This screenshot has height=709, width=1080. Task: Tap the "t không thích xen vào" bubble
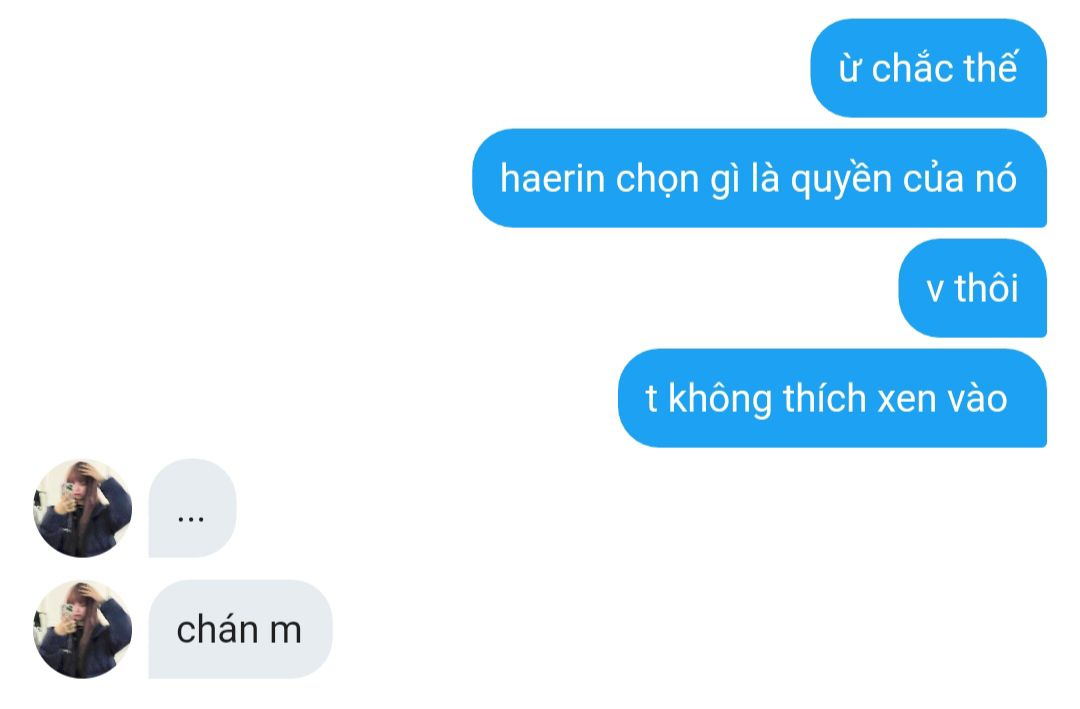pos(832,398)
